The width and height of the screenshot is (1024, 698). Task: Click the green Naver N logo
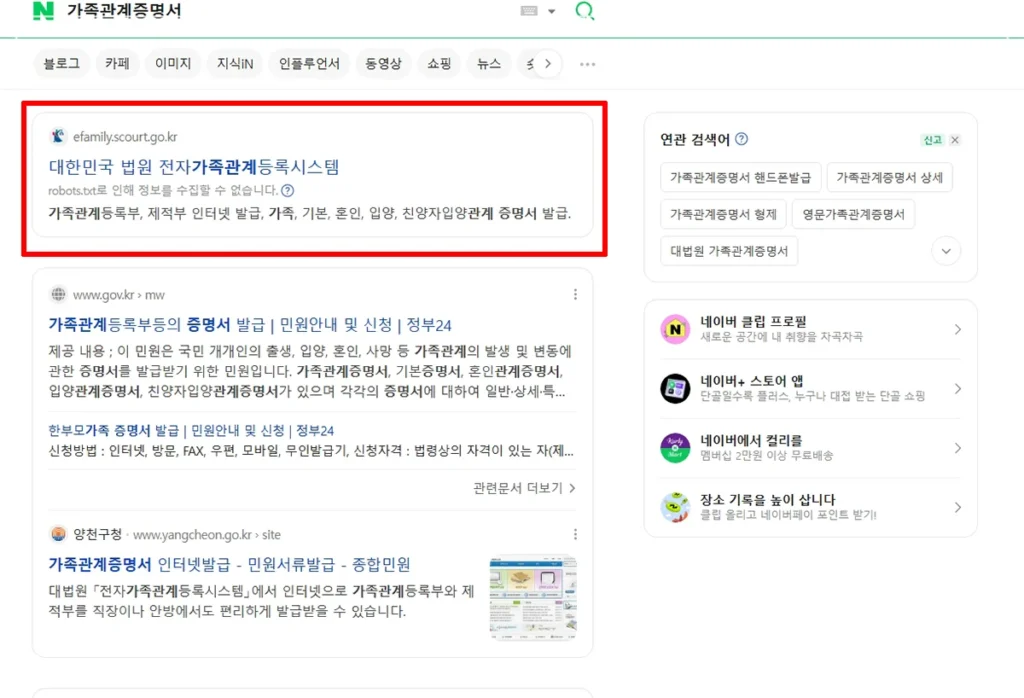click(x=43, y=11)
